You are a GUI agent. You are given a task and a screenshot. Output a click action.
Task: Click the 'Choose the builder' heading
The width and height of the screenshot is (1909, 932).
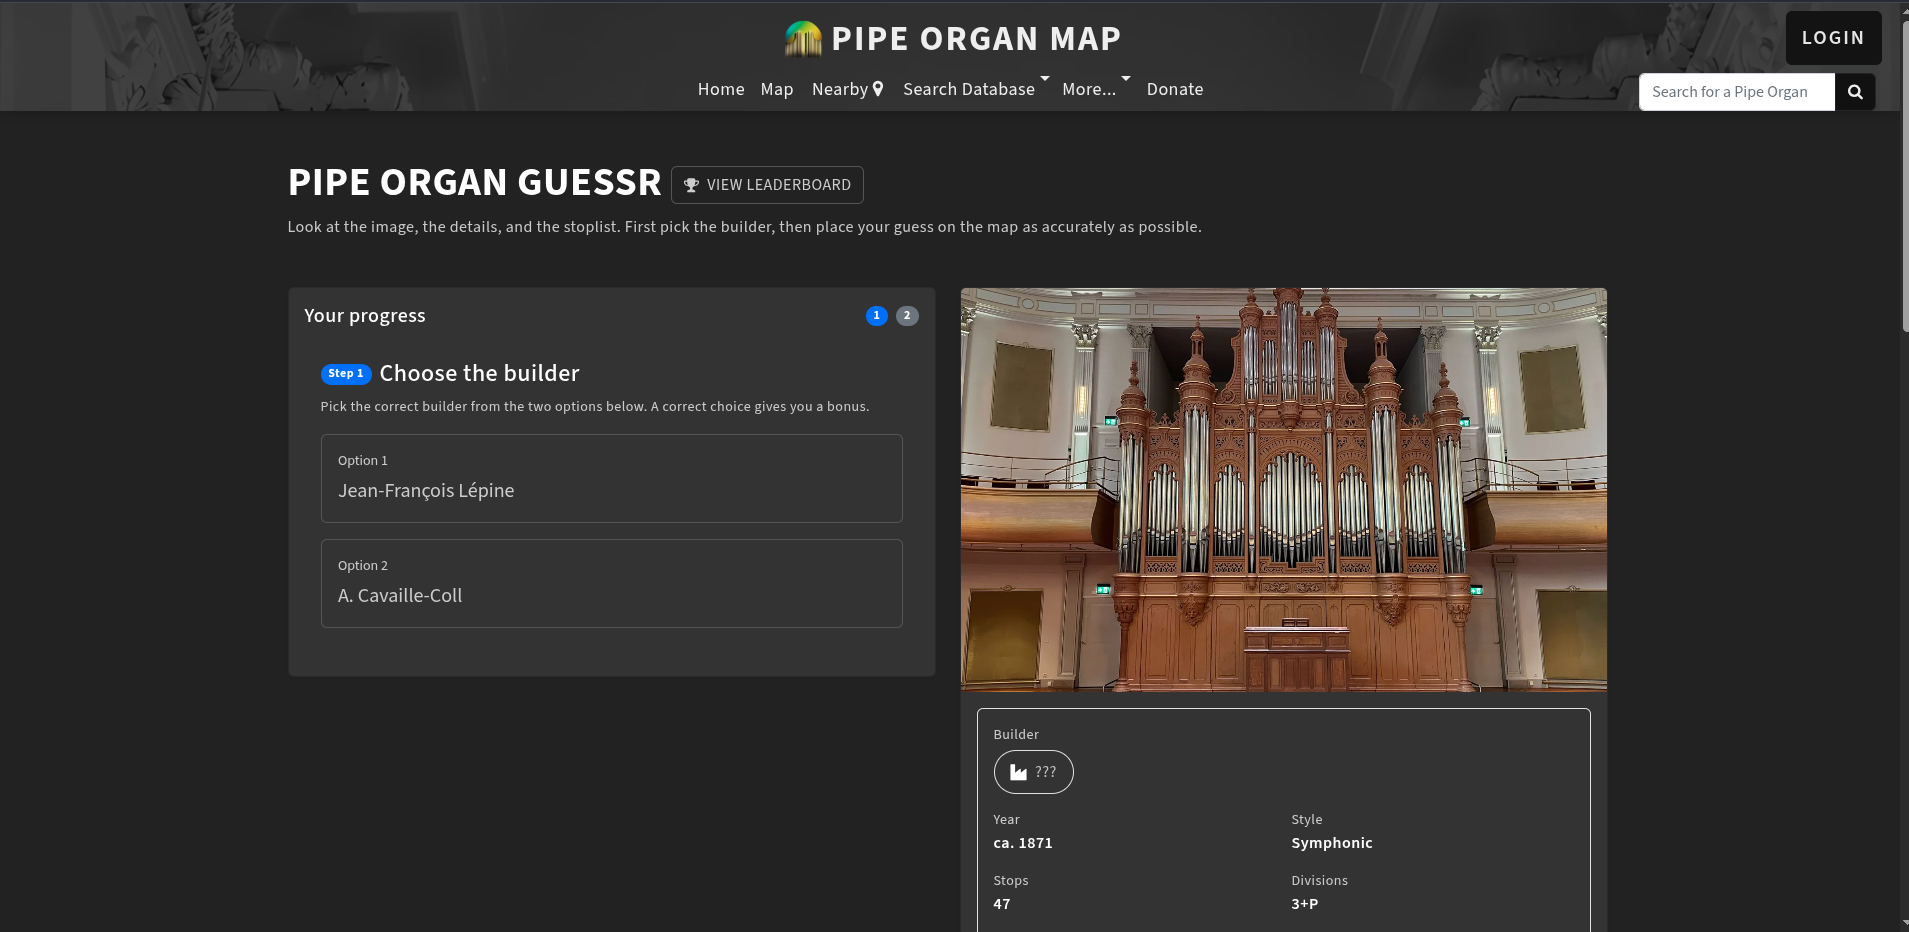point(479,374)
